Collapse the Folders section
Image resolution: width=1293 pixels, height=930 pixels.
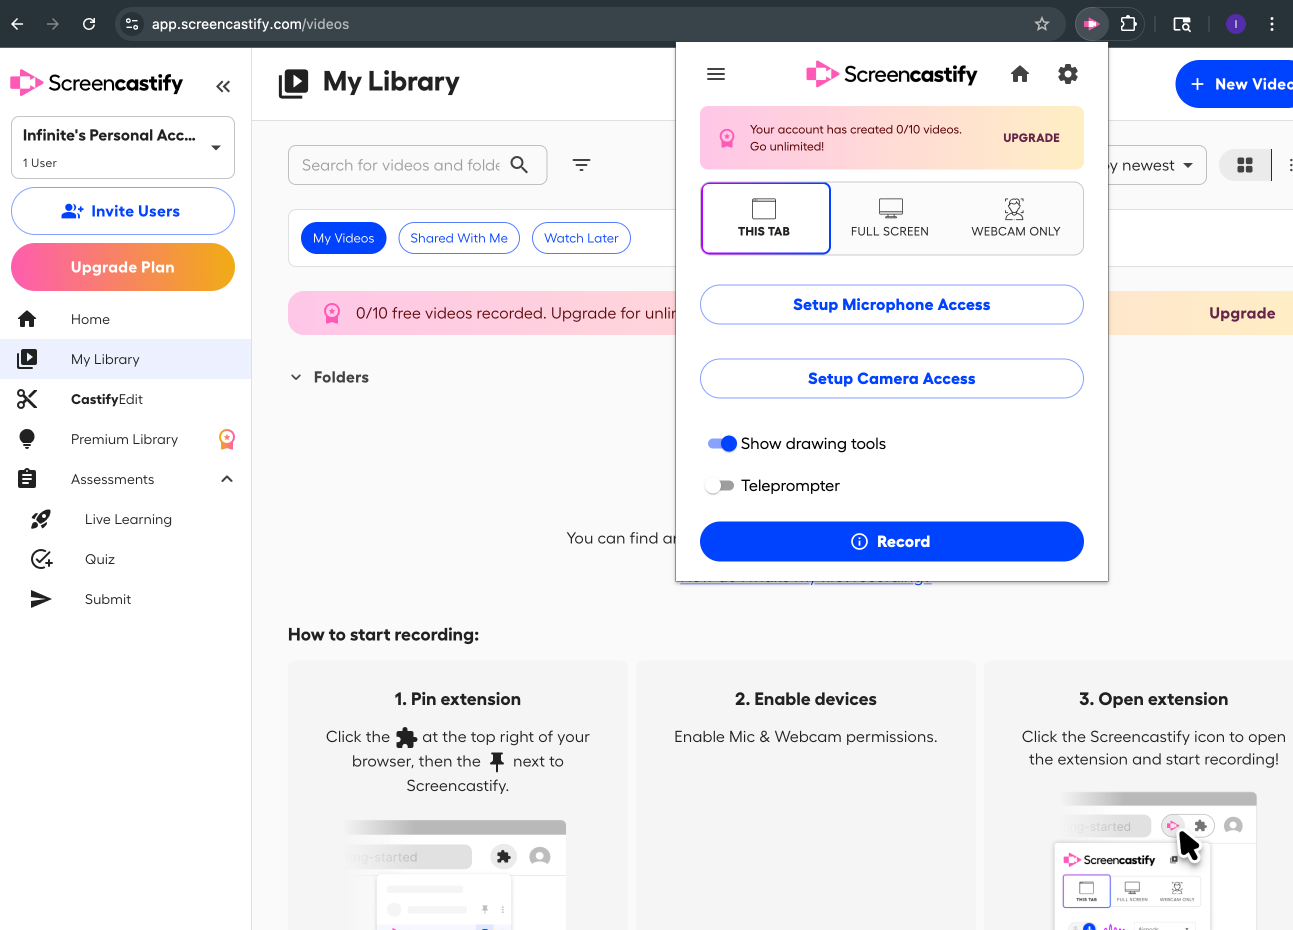[296, 377]
